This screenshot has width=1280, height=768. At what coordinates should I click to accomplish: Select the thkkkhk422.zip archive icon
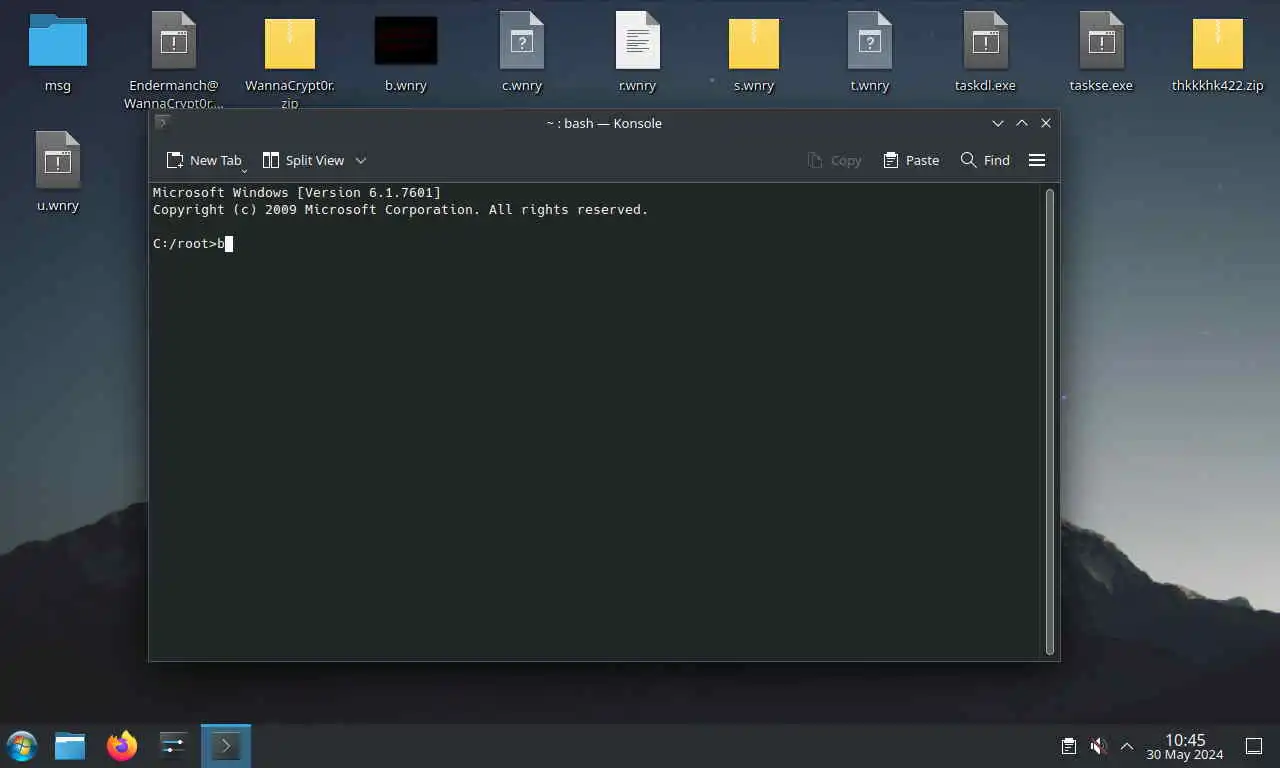coord(1218,42)
